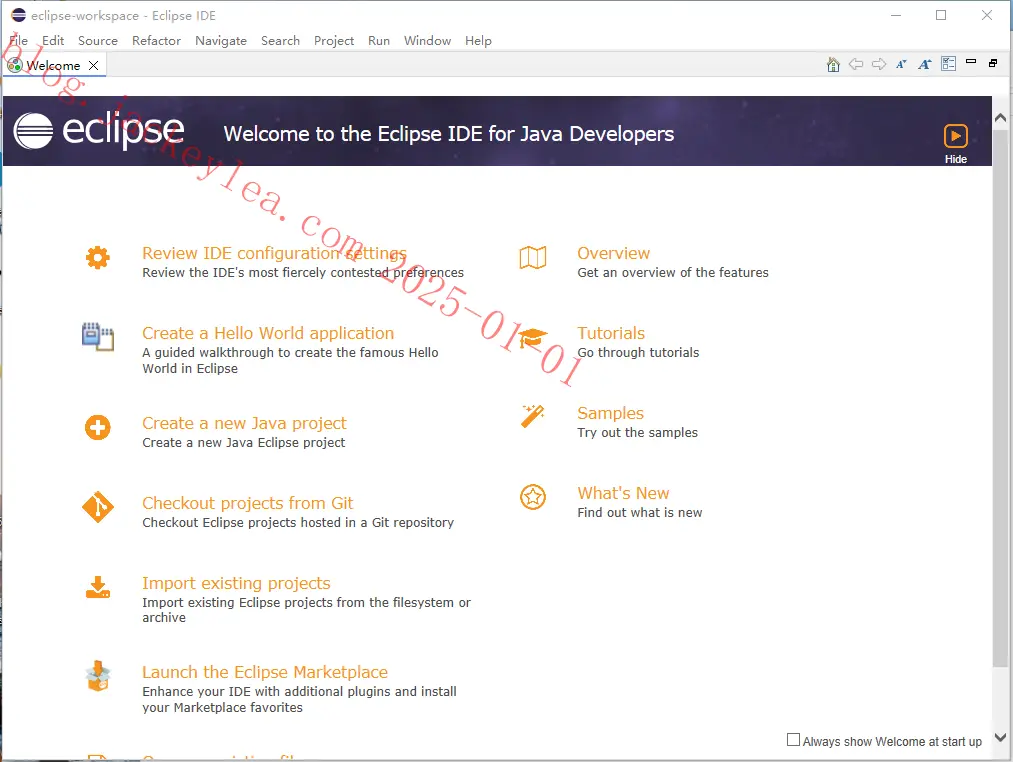1013x762 pixels.
Task: Click the plus icon for new Java project
Action: [98, 427]
